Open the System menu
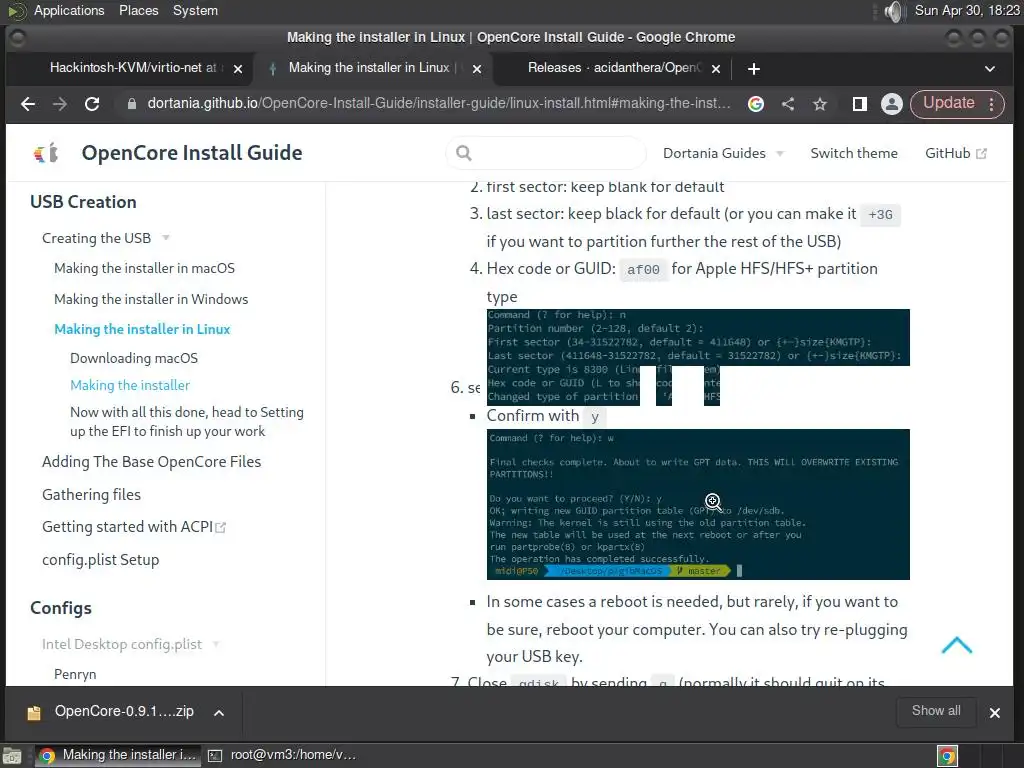 coord(195,10)
